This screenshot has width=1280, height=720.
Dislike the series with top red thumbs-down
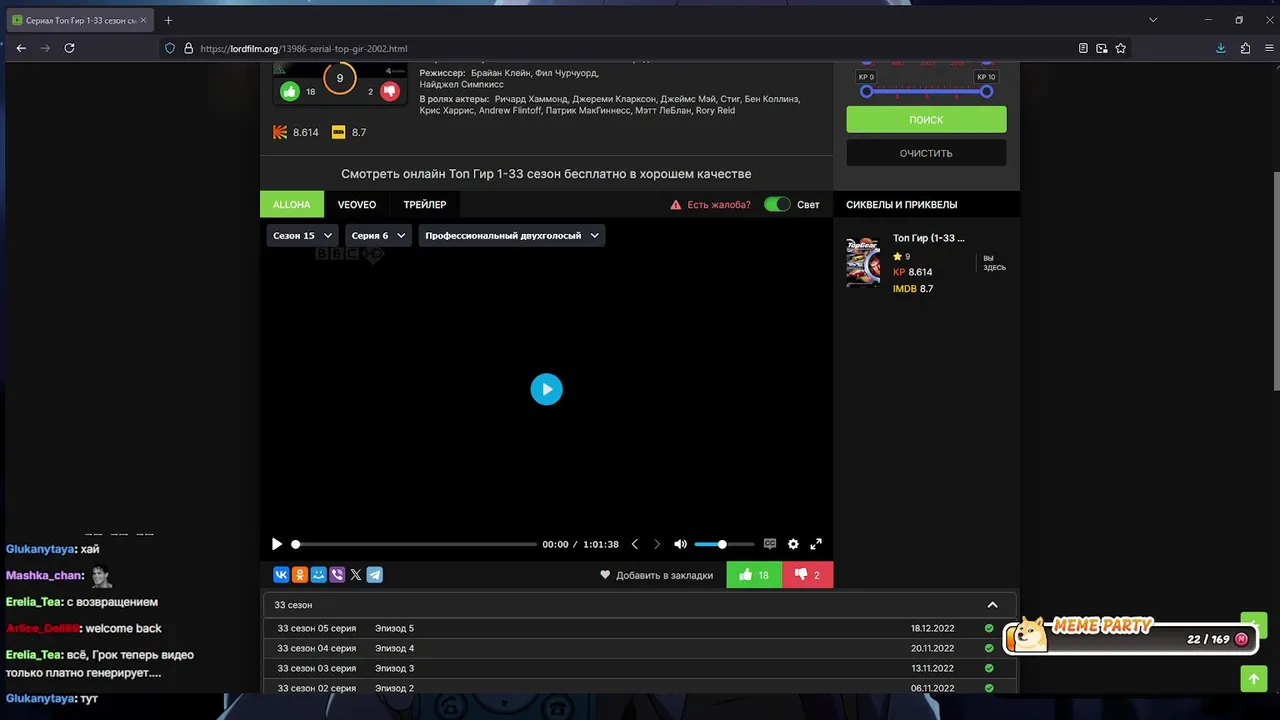click(389, 91)
